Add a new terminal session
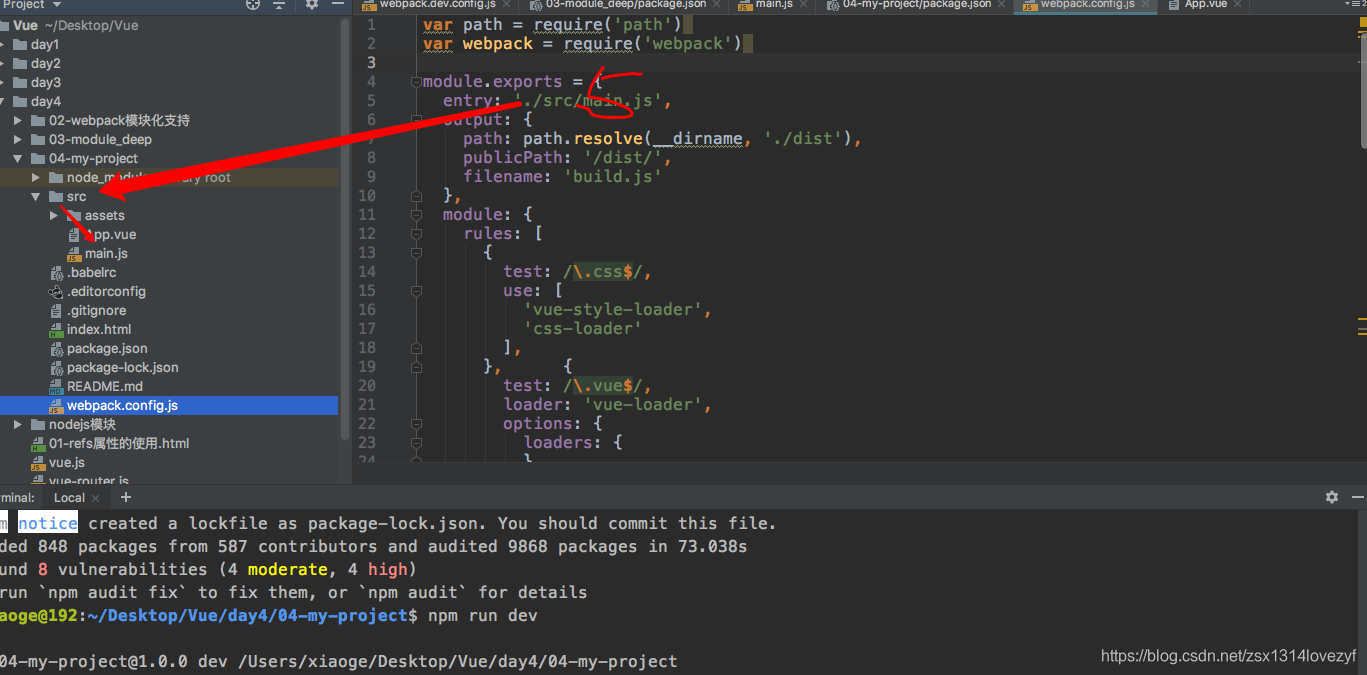Viewport: 1367px width, 675px height. tap(125, 497)
